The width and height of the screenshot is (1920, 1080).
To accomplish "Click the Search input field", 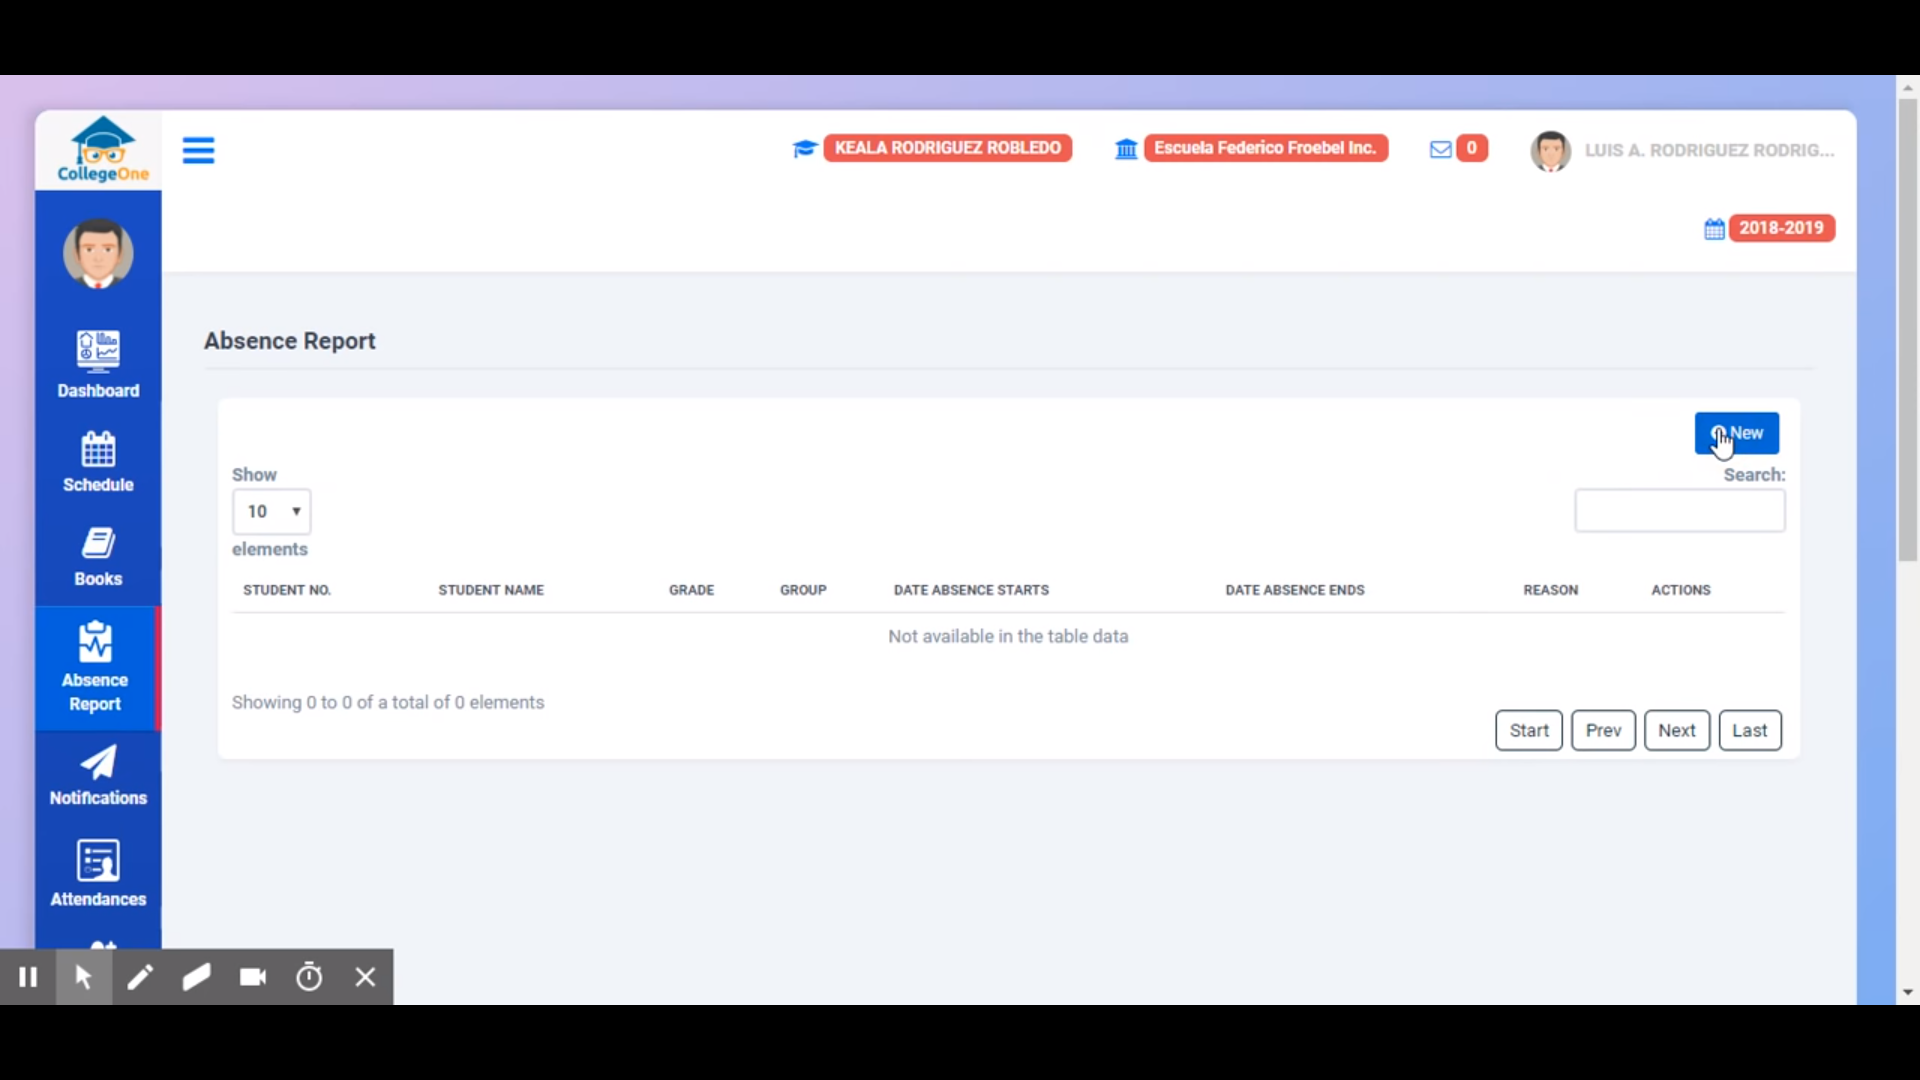I will pos(1679,511).
